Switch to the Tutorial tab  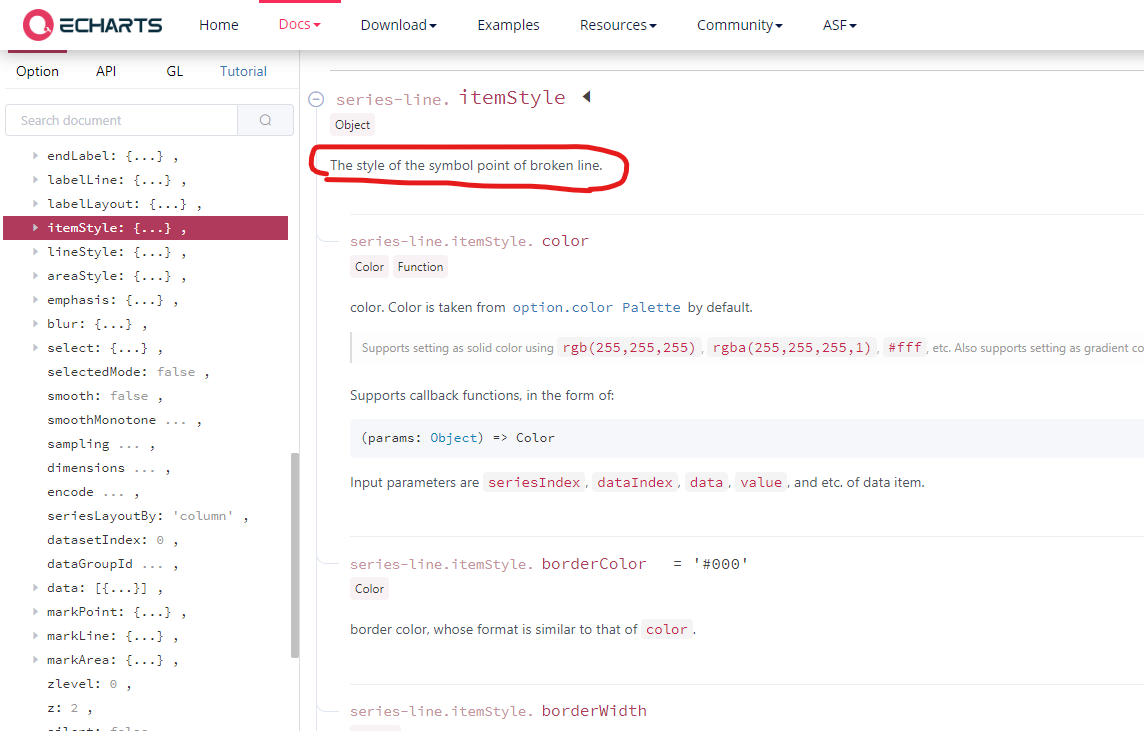pos(243,71)
